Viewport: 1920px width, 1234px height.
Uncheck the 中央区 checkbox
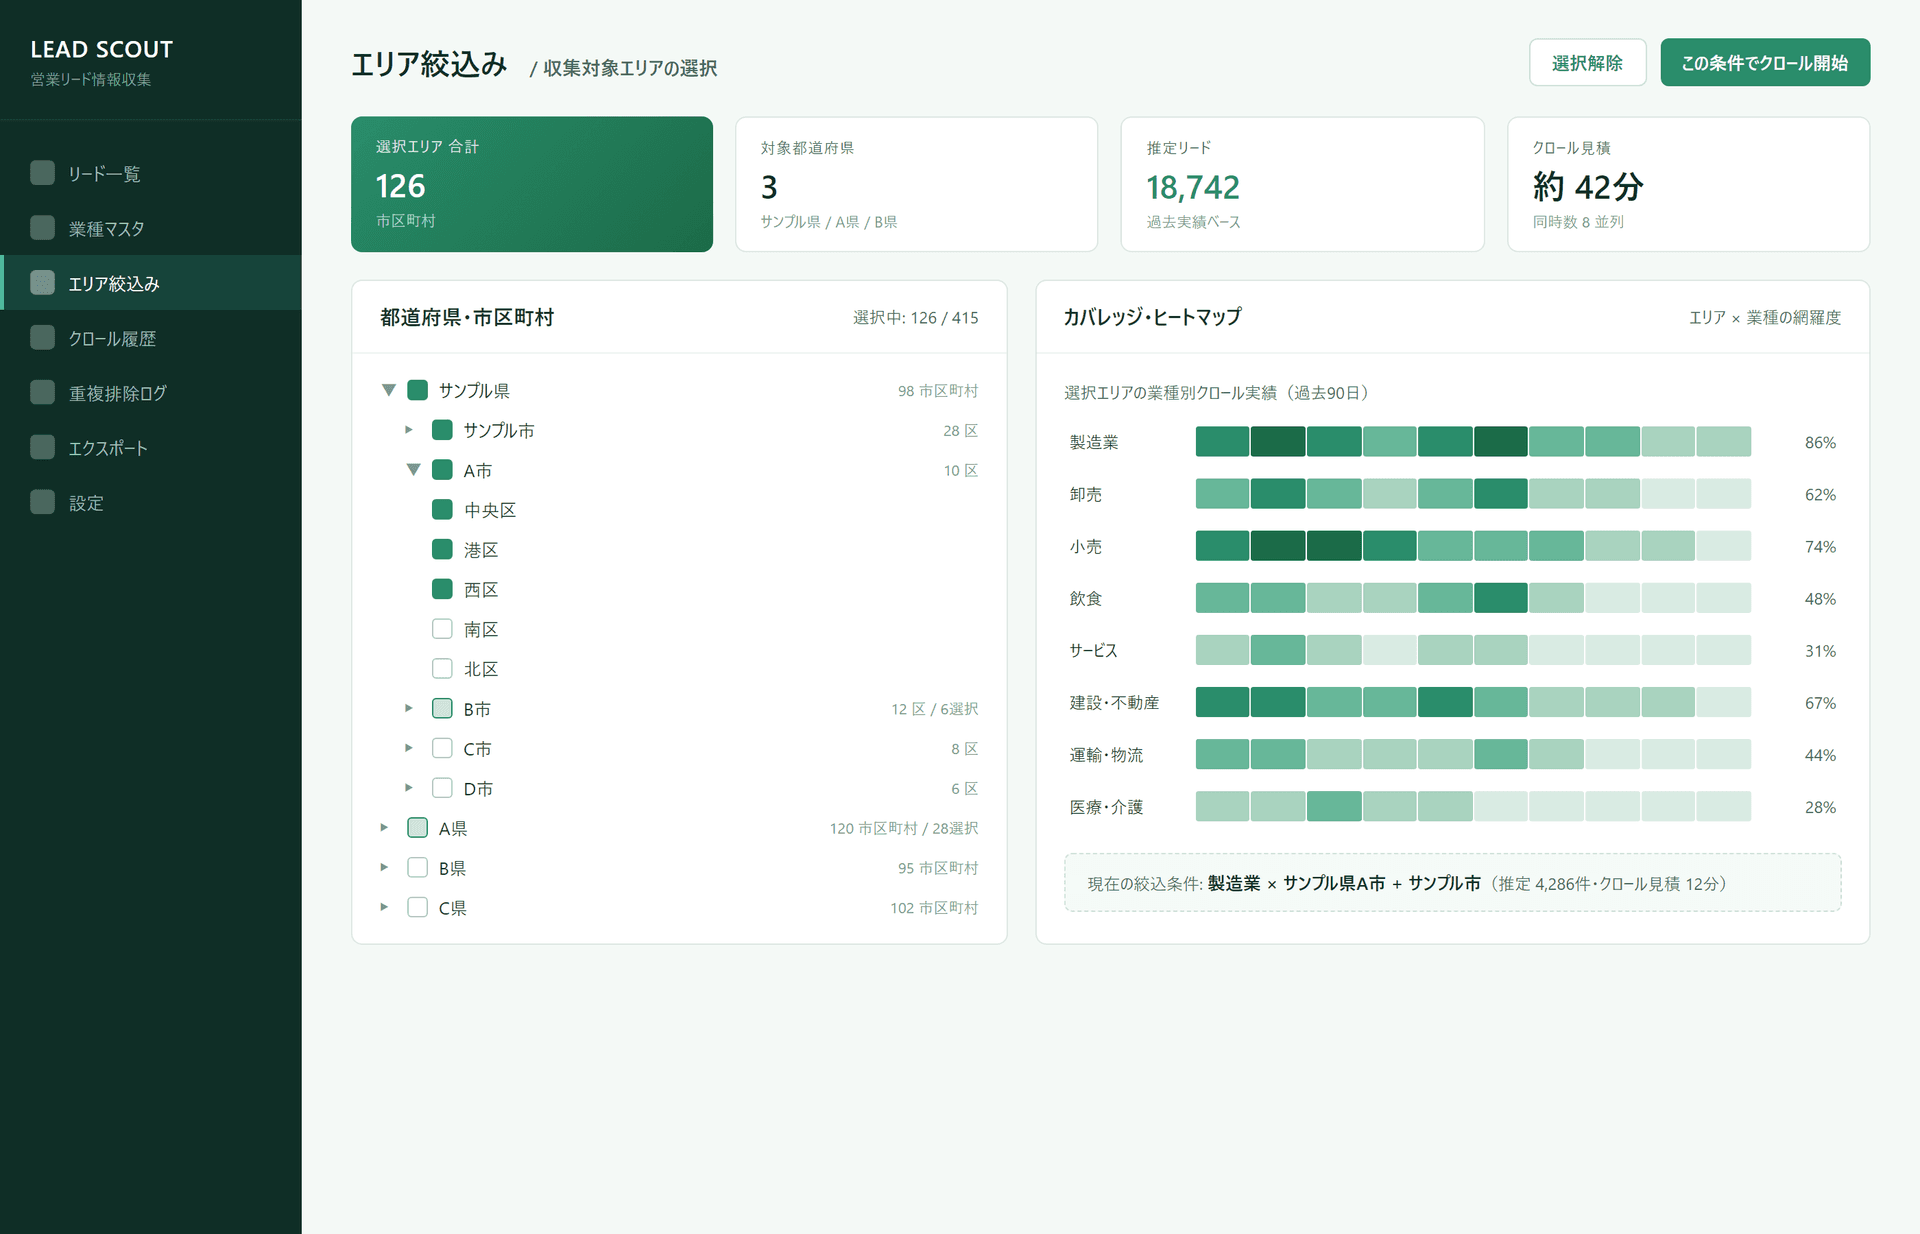pos(442,509)
